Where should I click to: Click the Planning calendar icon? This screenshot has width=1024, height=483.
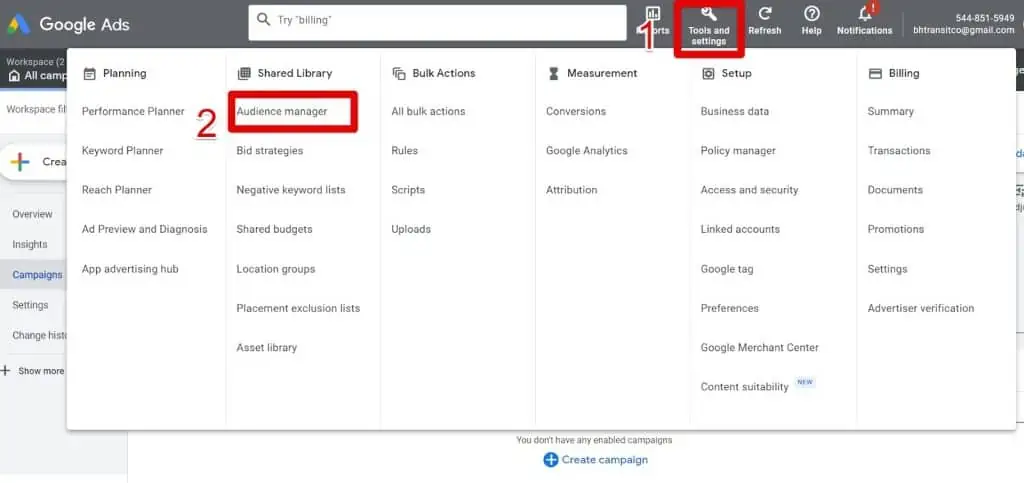[89, 74]
